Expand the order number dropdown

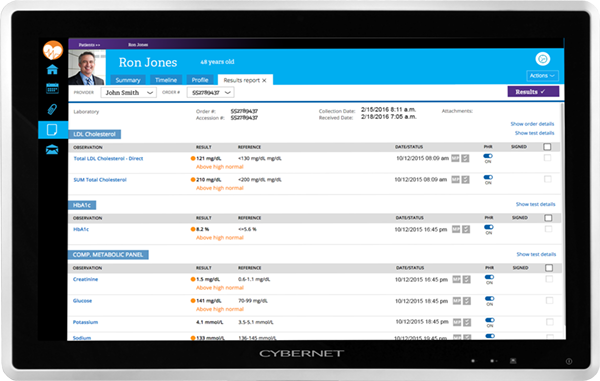(210, 93)
